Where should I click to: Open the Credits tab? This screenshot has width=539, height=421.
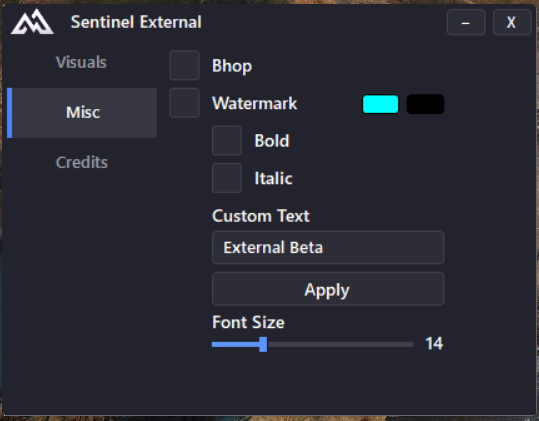(x=81, y=162)
